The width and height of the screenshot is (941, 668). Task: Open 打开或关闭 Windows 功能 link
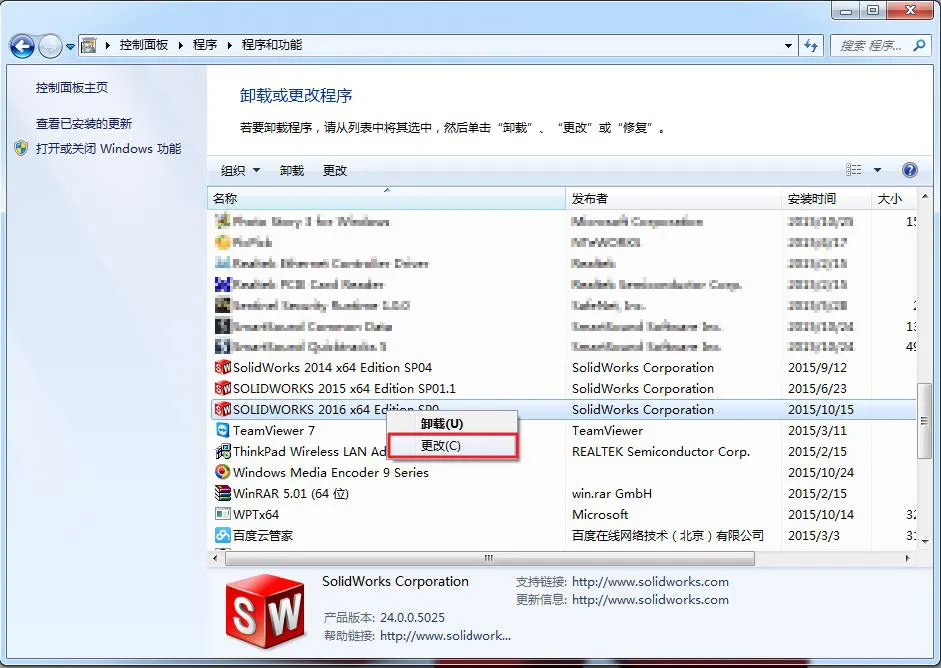point(109,148)
